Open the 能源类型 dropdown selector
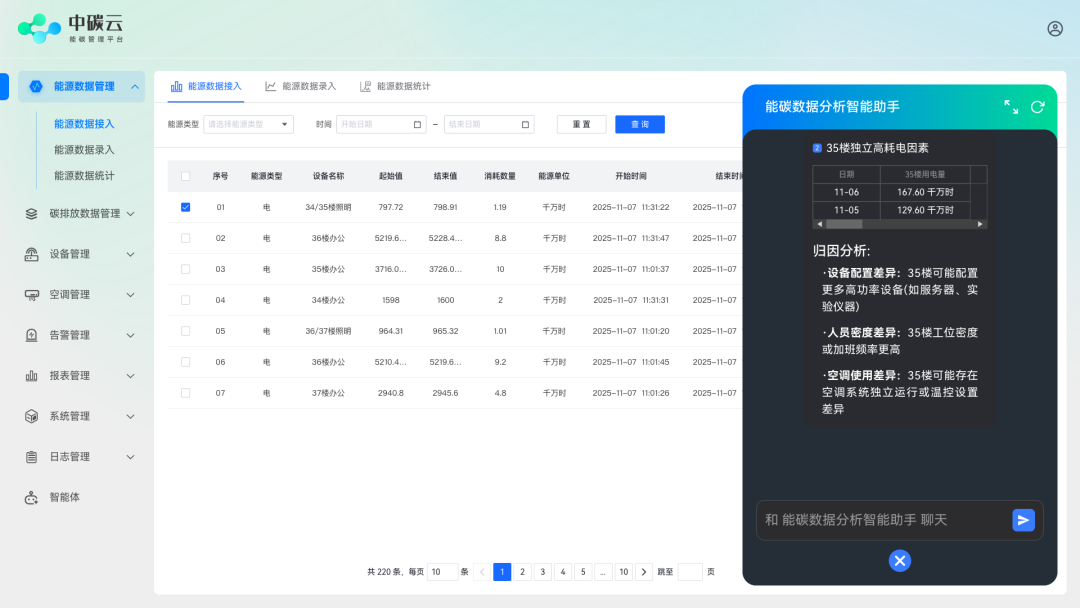Image resolution: width=1080 pixels, height=608 pixels. (248, 125)
